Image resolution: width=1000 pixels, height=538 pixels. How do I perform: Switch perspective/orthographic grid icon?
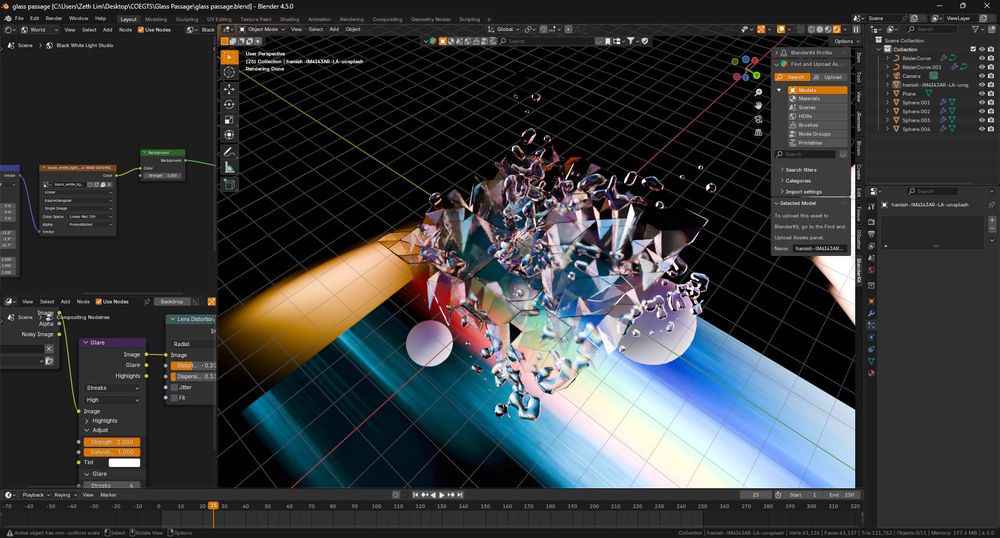758,133
